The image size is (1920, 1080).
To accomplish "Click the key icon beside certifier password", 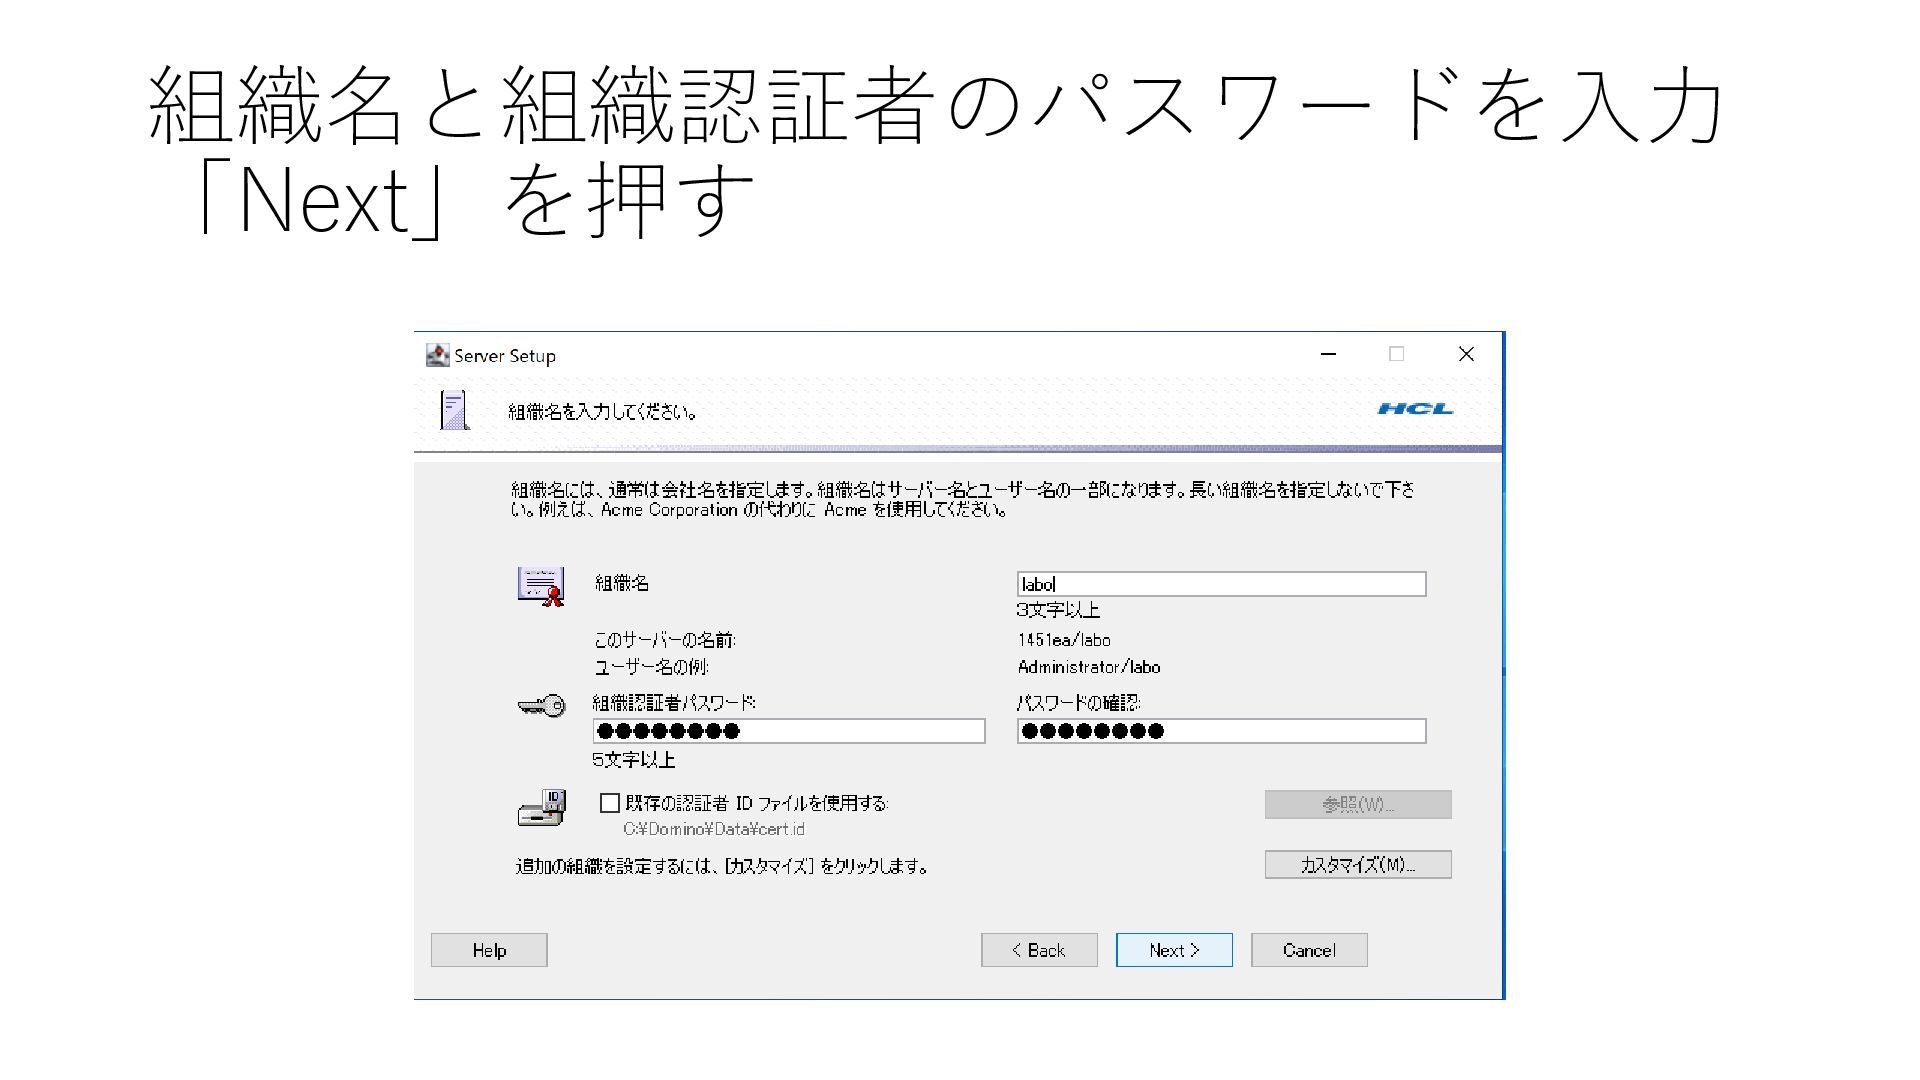I will click(541, 707).
